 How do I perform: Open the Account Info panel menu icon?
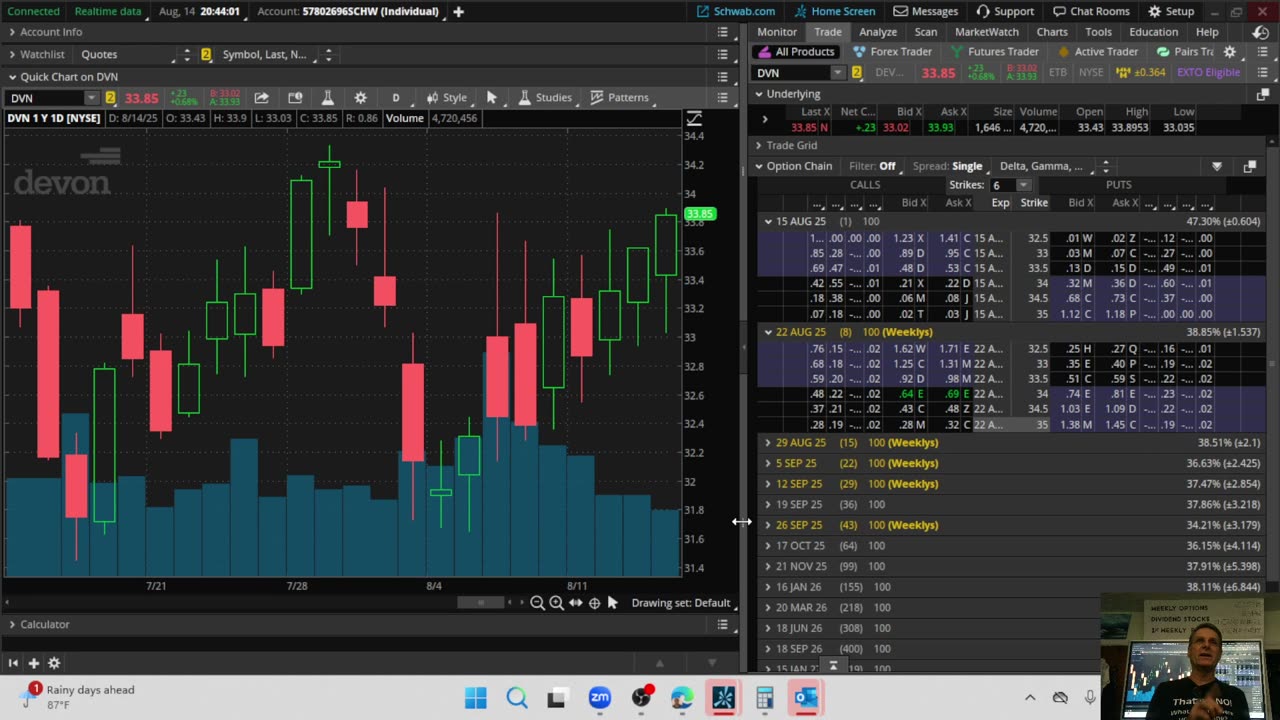coord(722,32)
